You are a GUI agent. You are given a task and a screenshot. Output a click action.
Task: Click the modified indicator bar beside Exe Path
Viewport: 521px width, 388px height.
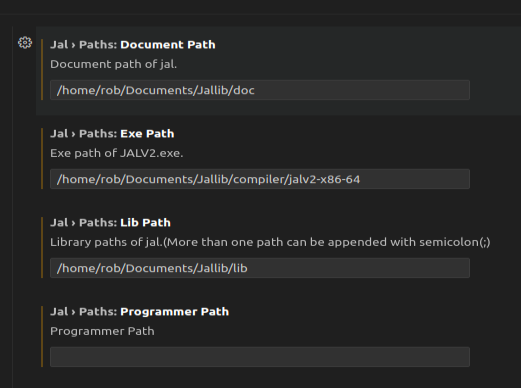(x=42, y=158)
